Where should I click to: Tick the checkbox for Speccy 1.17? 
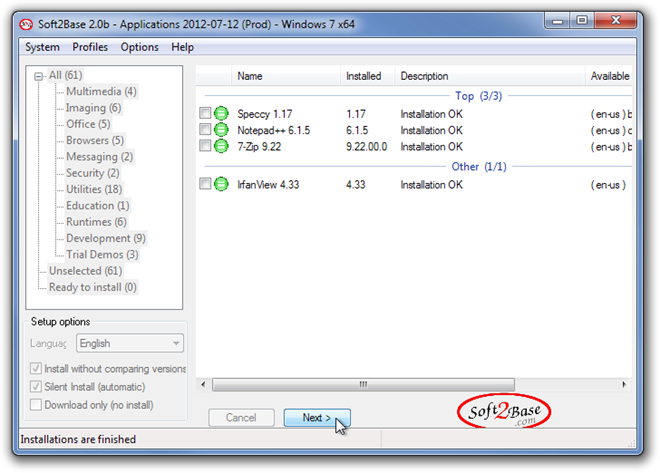205,113
